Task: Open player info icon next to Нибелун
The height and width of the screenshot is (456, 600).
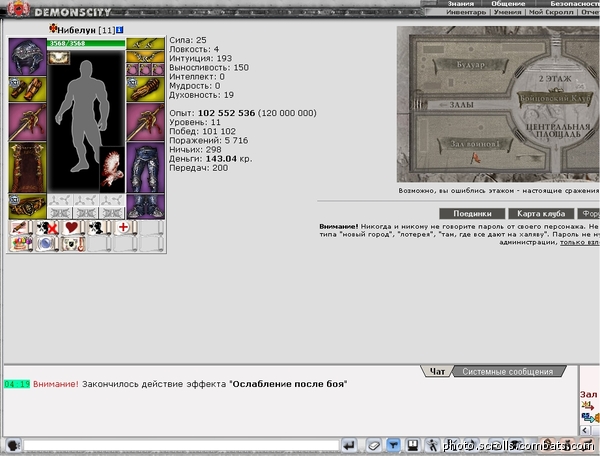Action: pos(120,29)
